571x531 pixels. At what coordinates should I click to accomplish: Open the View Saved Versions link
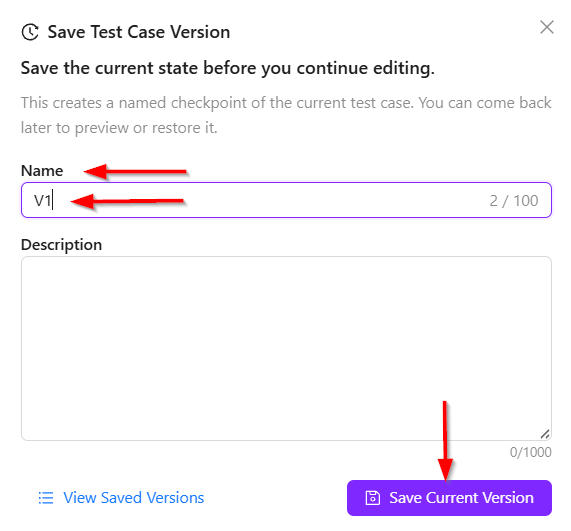pos(133,498)
